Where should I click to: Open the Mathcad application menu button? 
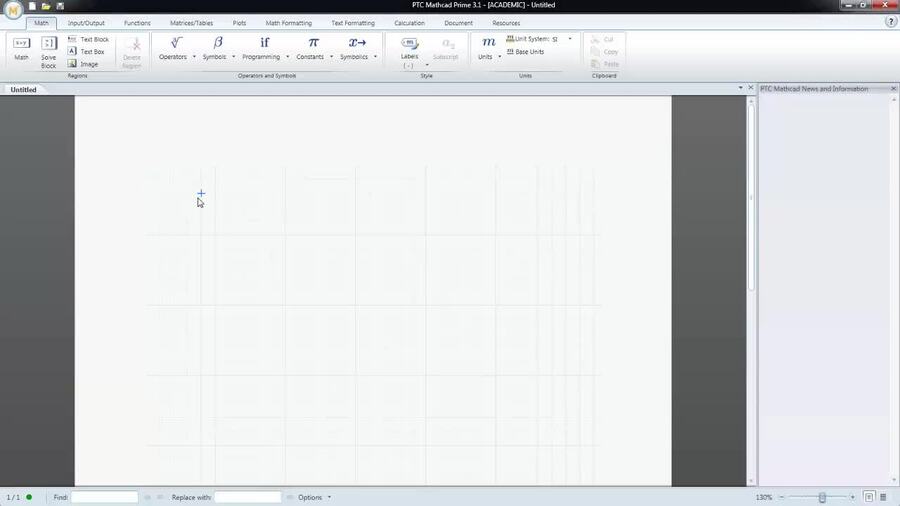pyautogui.click(x=13, y=10)
